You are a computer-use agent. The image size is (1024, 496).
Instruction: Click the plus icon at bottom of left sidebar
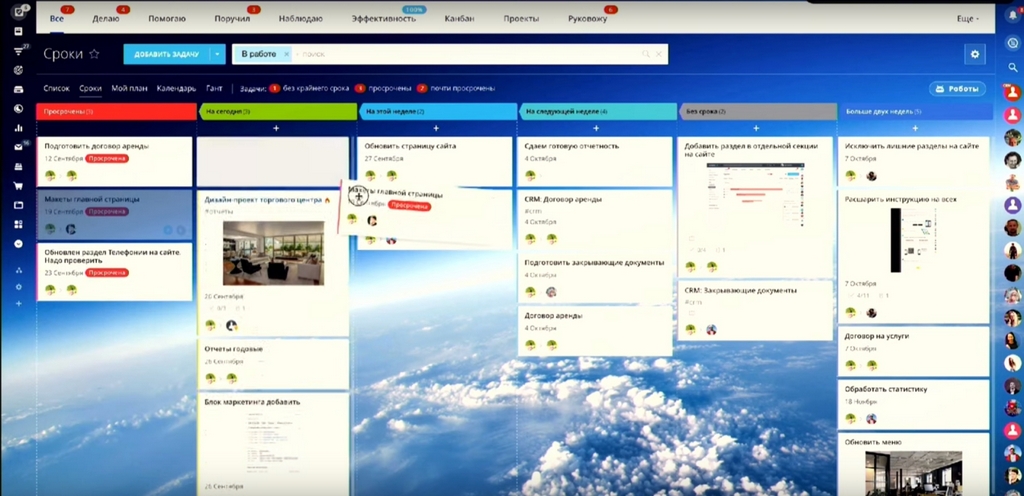point(18,303)
